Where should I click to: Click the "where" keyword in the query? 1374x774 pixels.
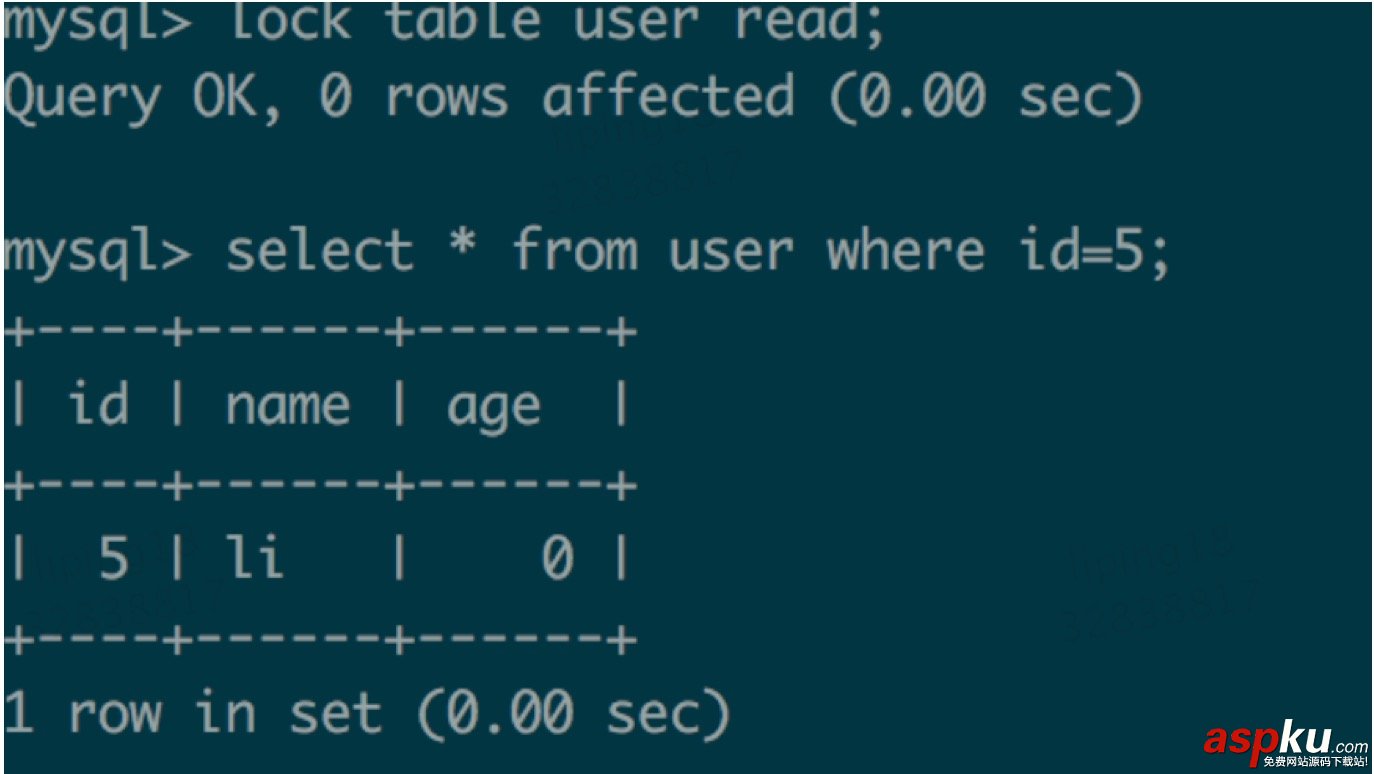pos(905,250)
